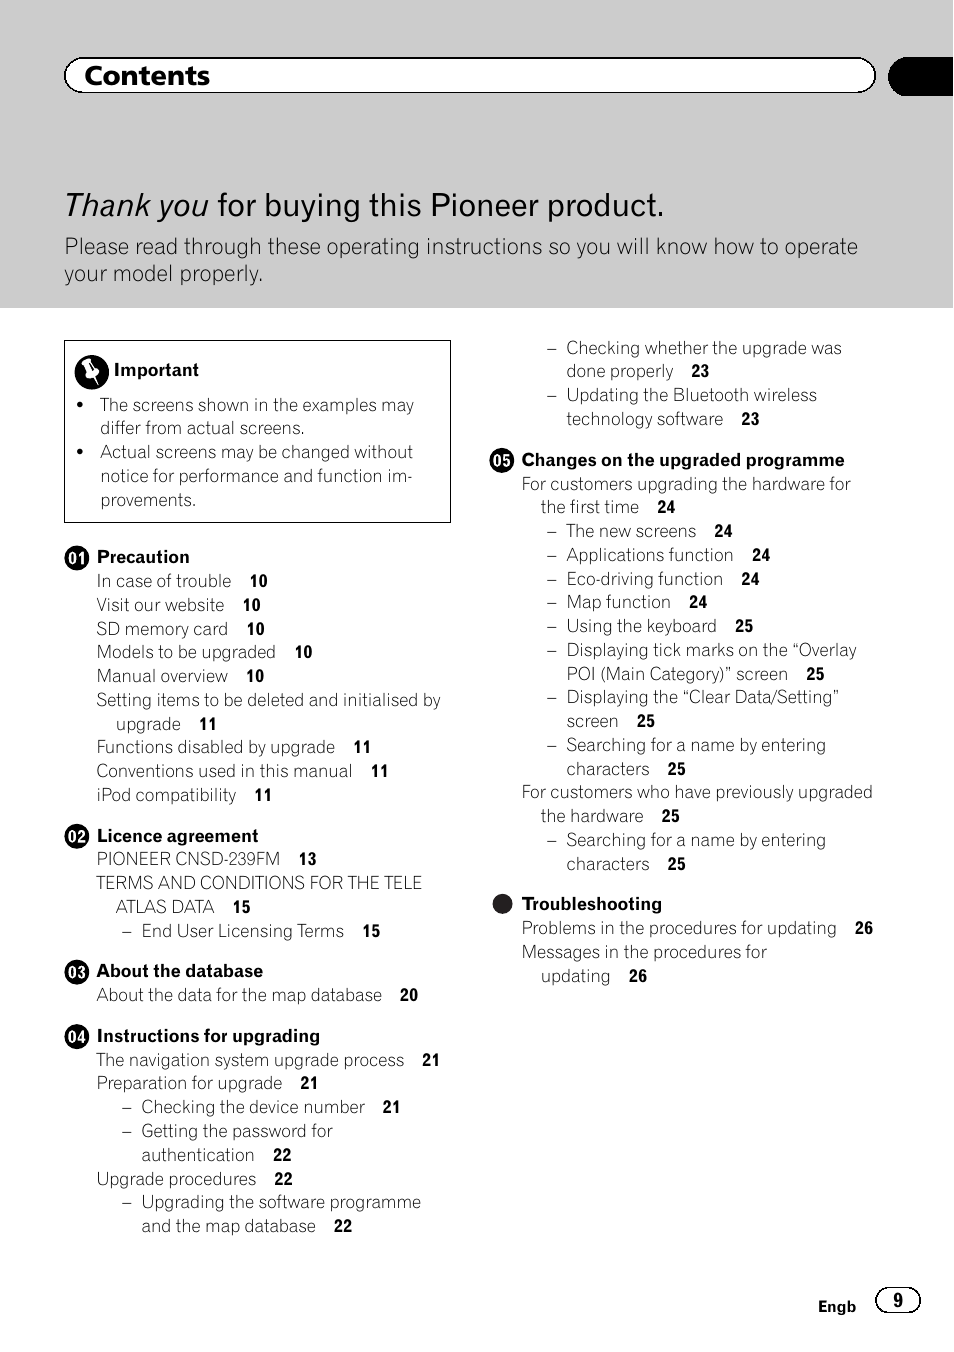Image resolution: width=954 pixels, height=1352 pixels.
Task: Open Instructions for upgrading heading
Action: click(x=208, y=1036)
